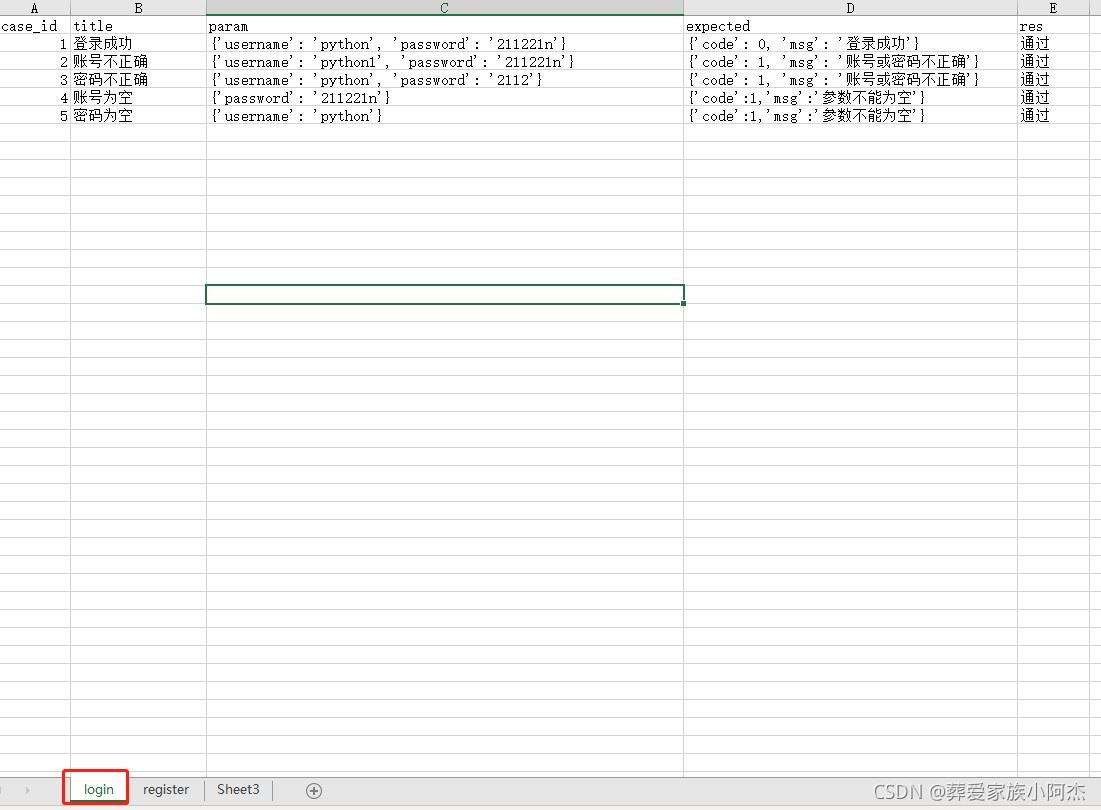Viewport: 1101px width, 810px height.
Task: Select the title cell 账号不正确
Action: pyautogui.click(x=138, y=62)
